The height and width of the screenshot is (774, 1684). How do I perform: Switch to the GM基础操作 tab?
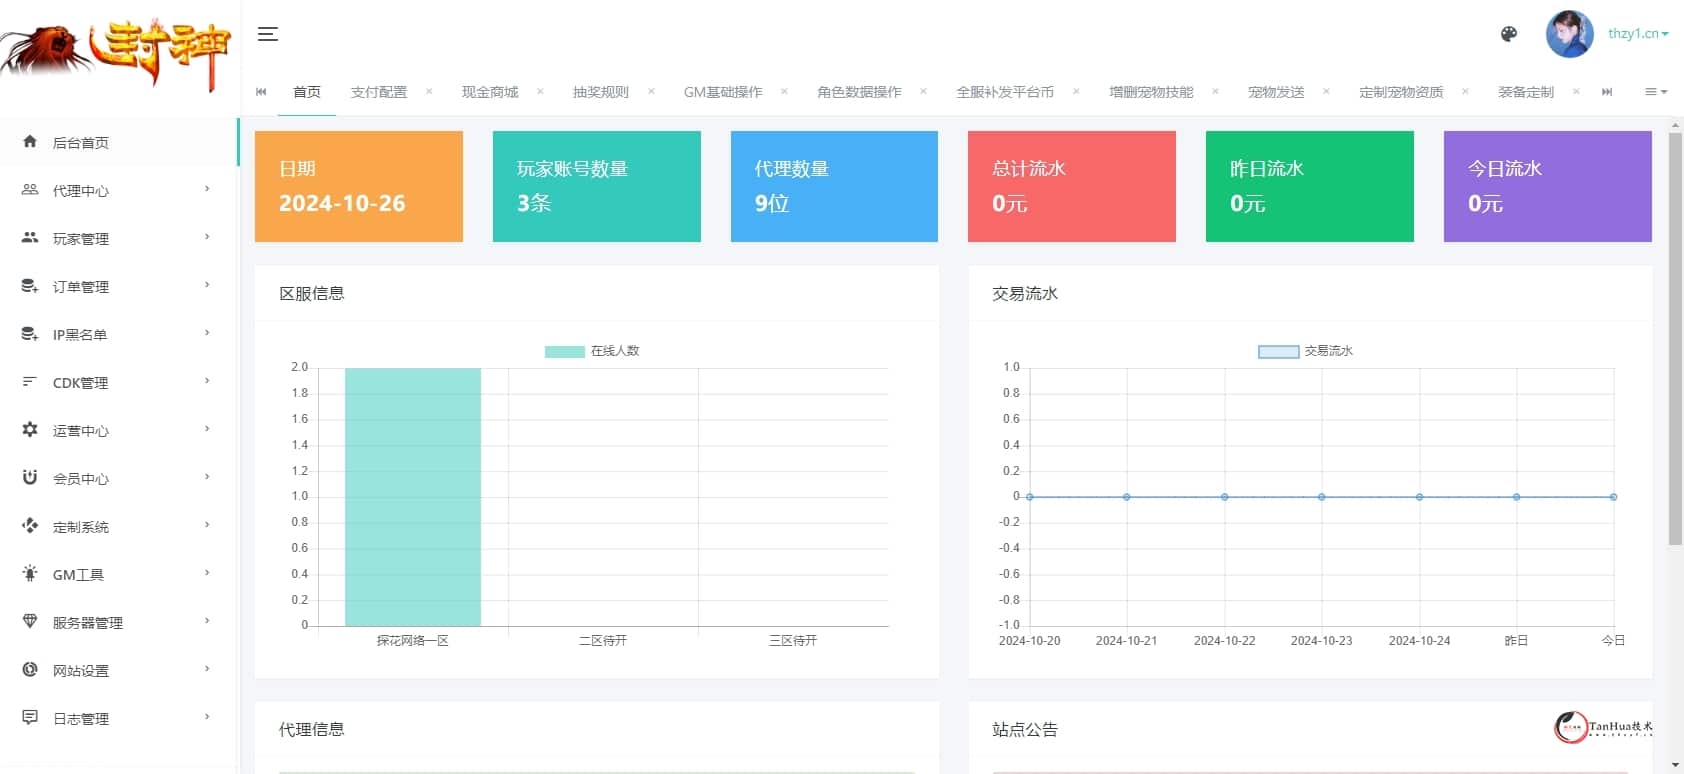[x=722, y=92]
